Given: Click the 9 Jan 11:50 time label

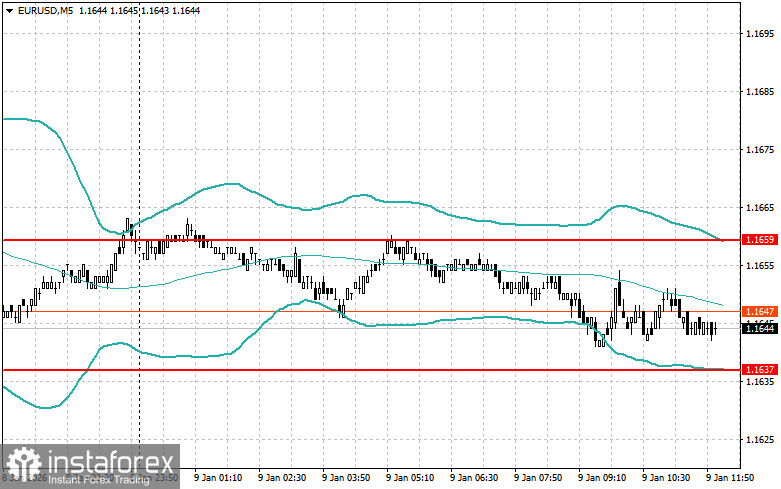Looking at the screenshot, I should tap(732, 479).
